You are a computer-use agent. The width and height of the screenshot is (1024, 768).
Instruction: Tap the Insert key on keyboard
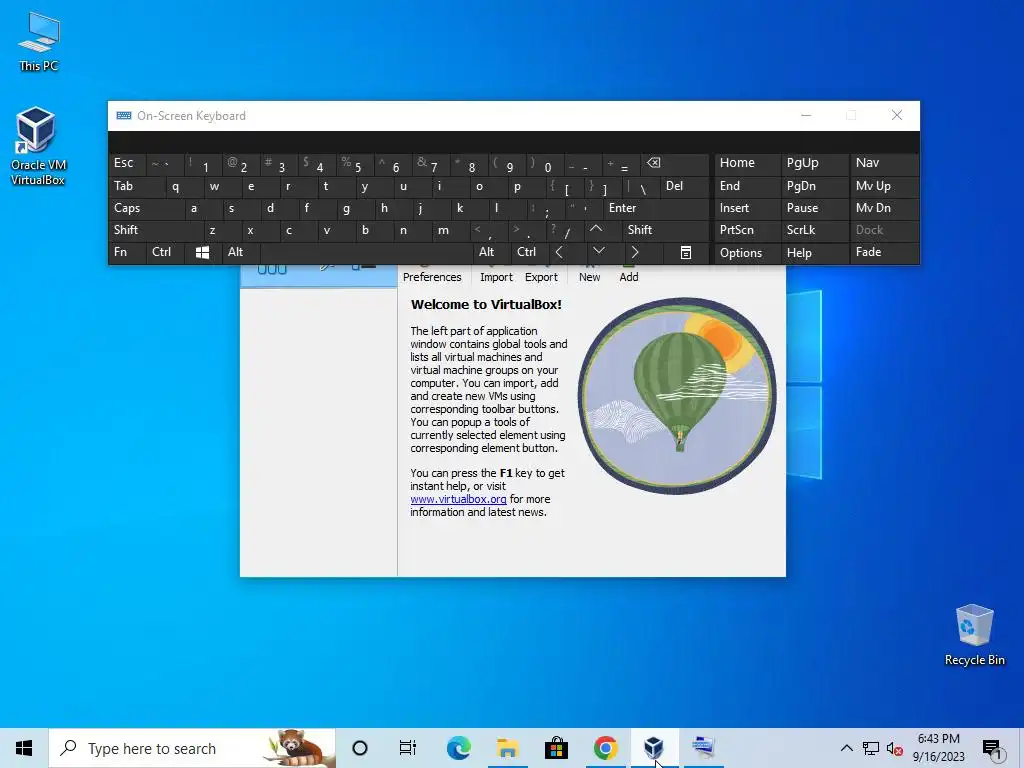[x=747, y=208]
